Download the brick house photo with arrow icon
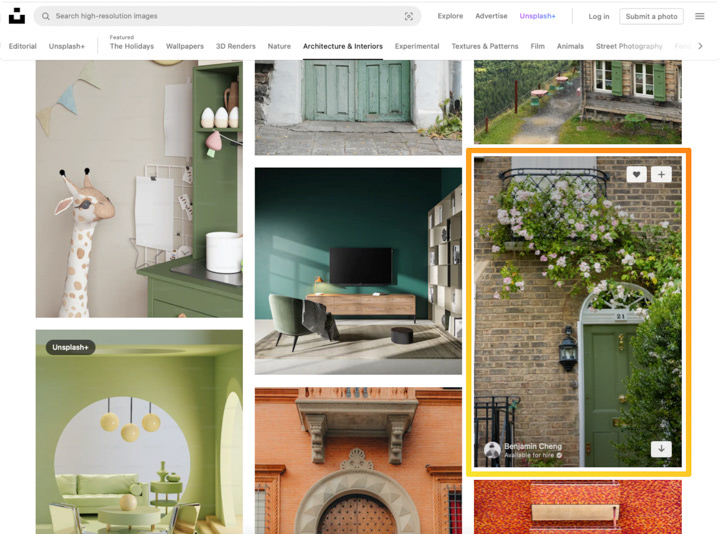The width and height of the screenshot is (720, 534). click(x=661, y=449)
